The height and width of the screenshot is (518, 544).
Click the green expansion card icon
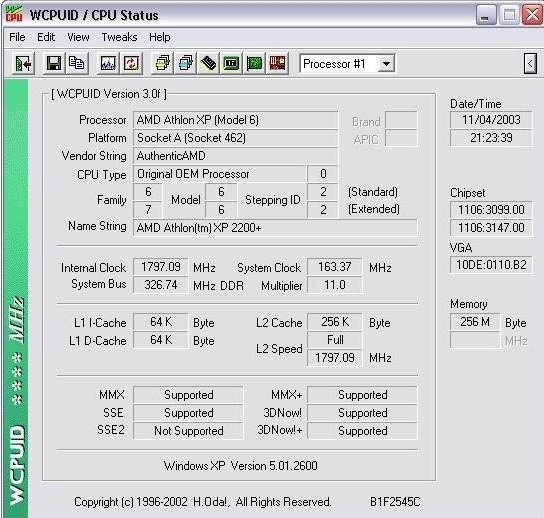pos(254,63)
